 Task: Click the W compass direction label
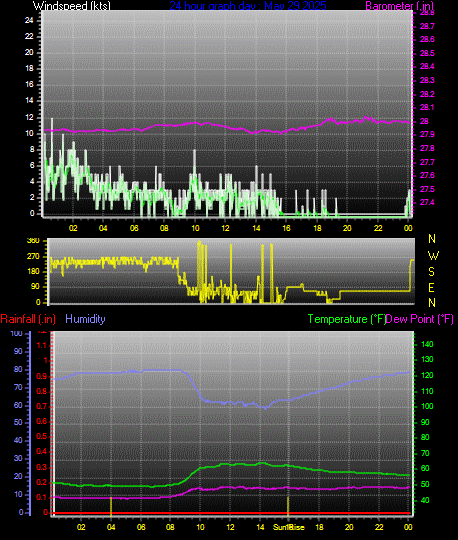(x=433, y=256)
